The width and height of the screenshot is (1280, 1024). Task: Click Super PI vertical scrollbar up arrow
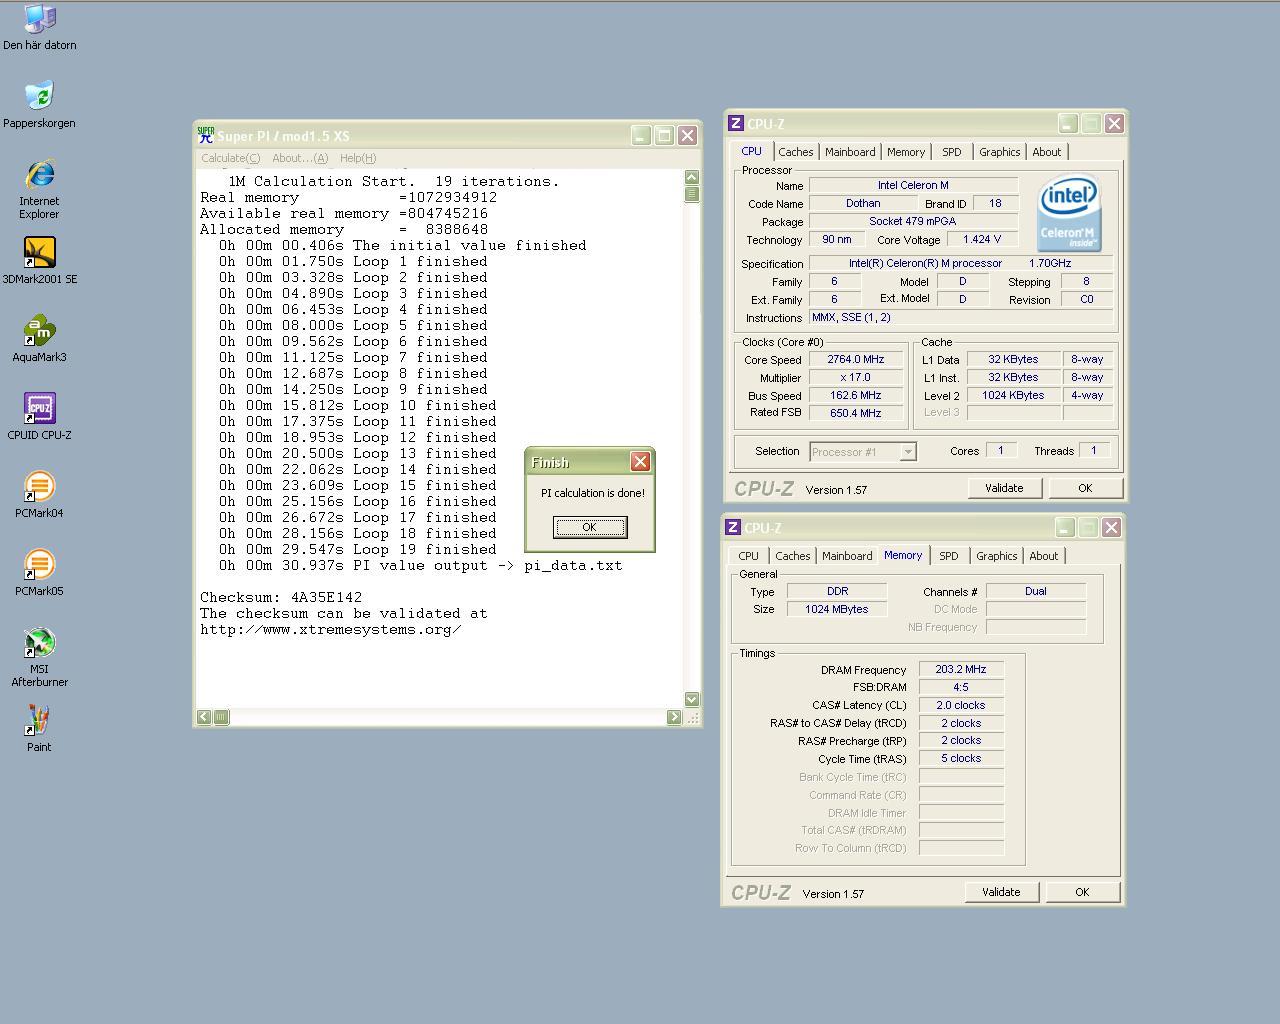pos(691,177)
